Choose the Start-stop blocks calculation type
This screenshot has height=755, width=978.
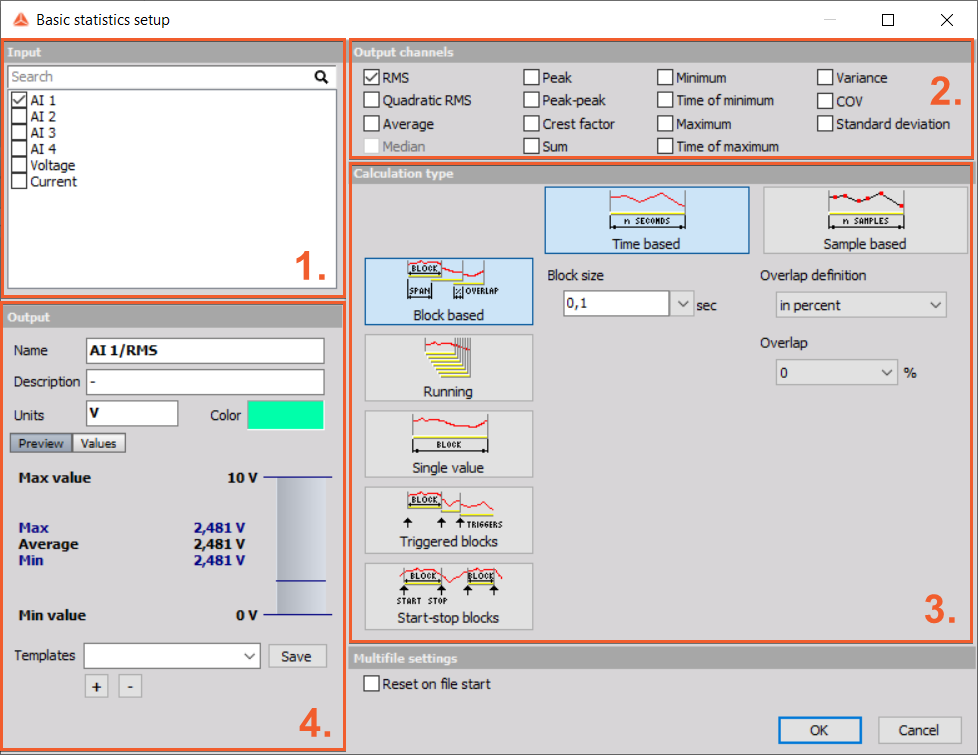[x=448, y=596]
